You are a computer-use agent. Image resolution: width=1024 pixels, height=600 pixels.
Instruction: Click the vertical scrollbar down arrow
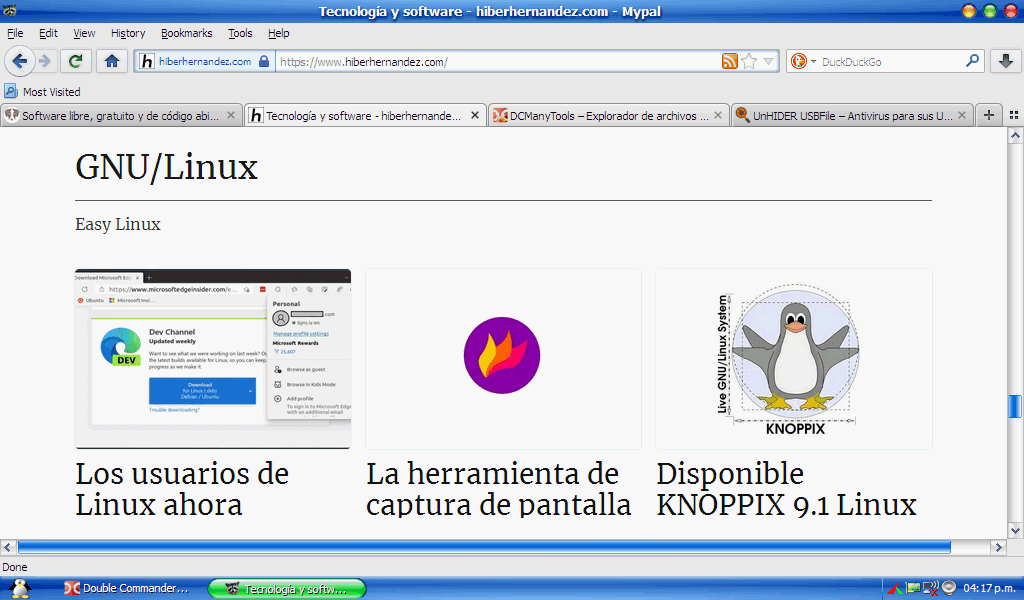click(1015, 530)
